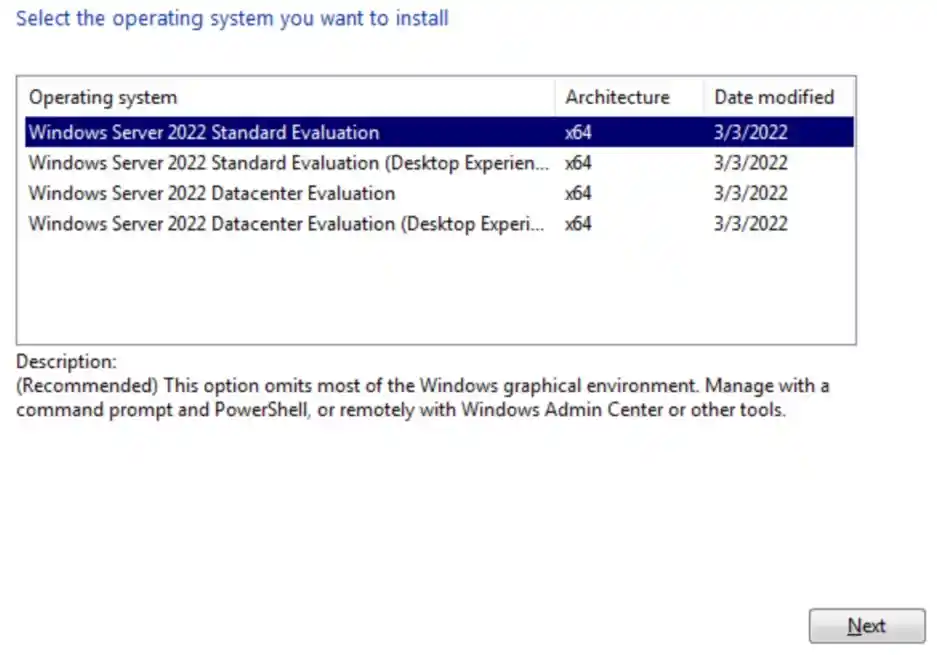The height and width of the screenshot is (655, 937).
Task: Click the date for Datacenter Evaluation (Desktop Experience)
Action: (x=750, y=224)
